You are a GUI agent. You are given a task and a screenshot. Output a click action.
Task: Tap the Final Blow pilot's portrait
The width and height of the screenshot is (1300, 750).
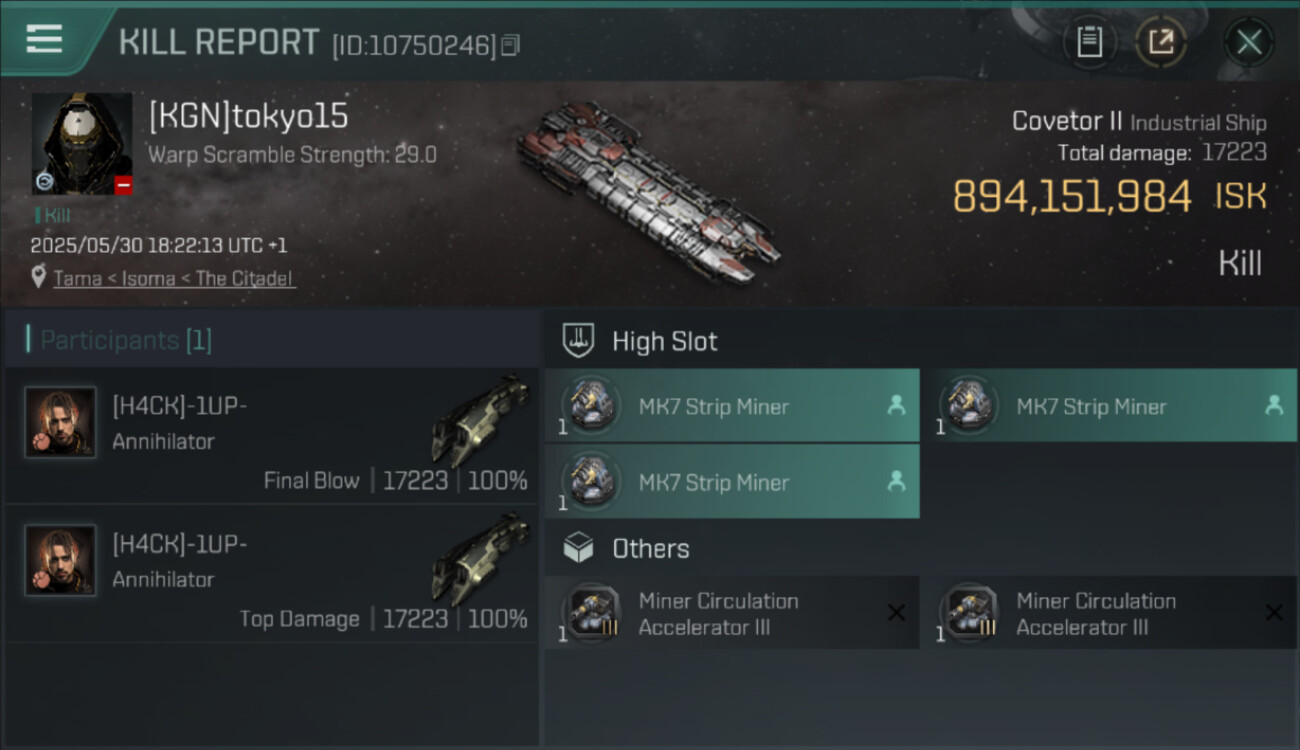coord(60,422)
